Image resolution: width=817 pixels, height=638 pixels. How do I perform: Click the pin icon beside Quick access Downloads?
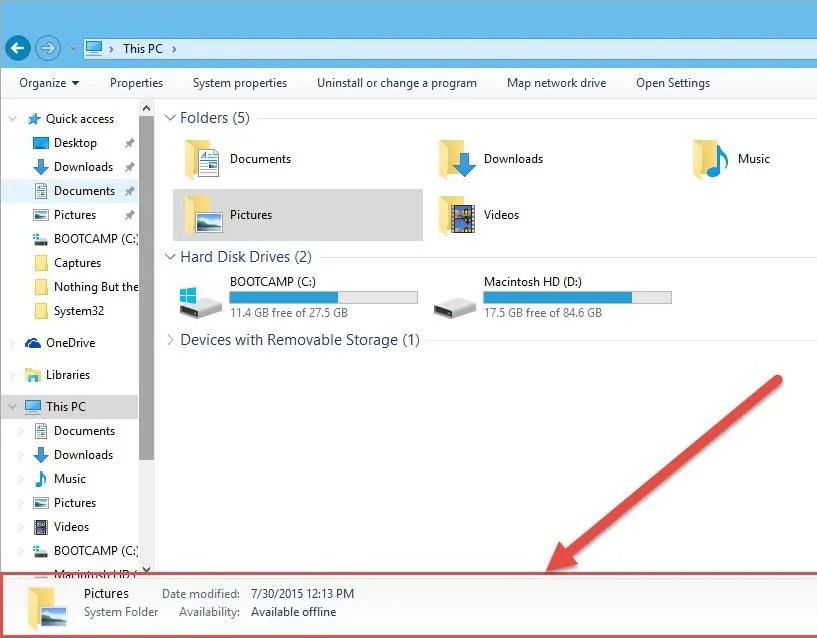[130, 167]
